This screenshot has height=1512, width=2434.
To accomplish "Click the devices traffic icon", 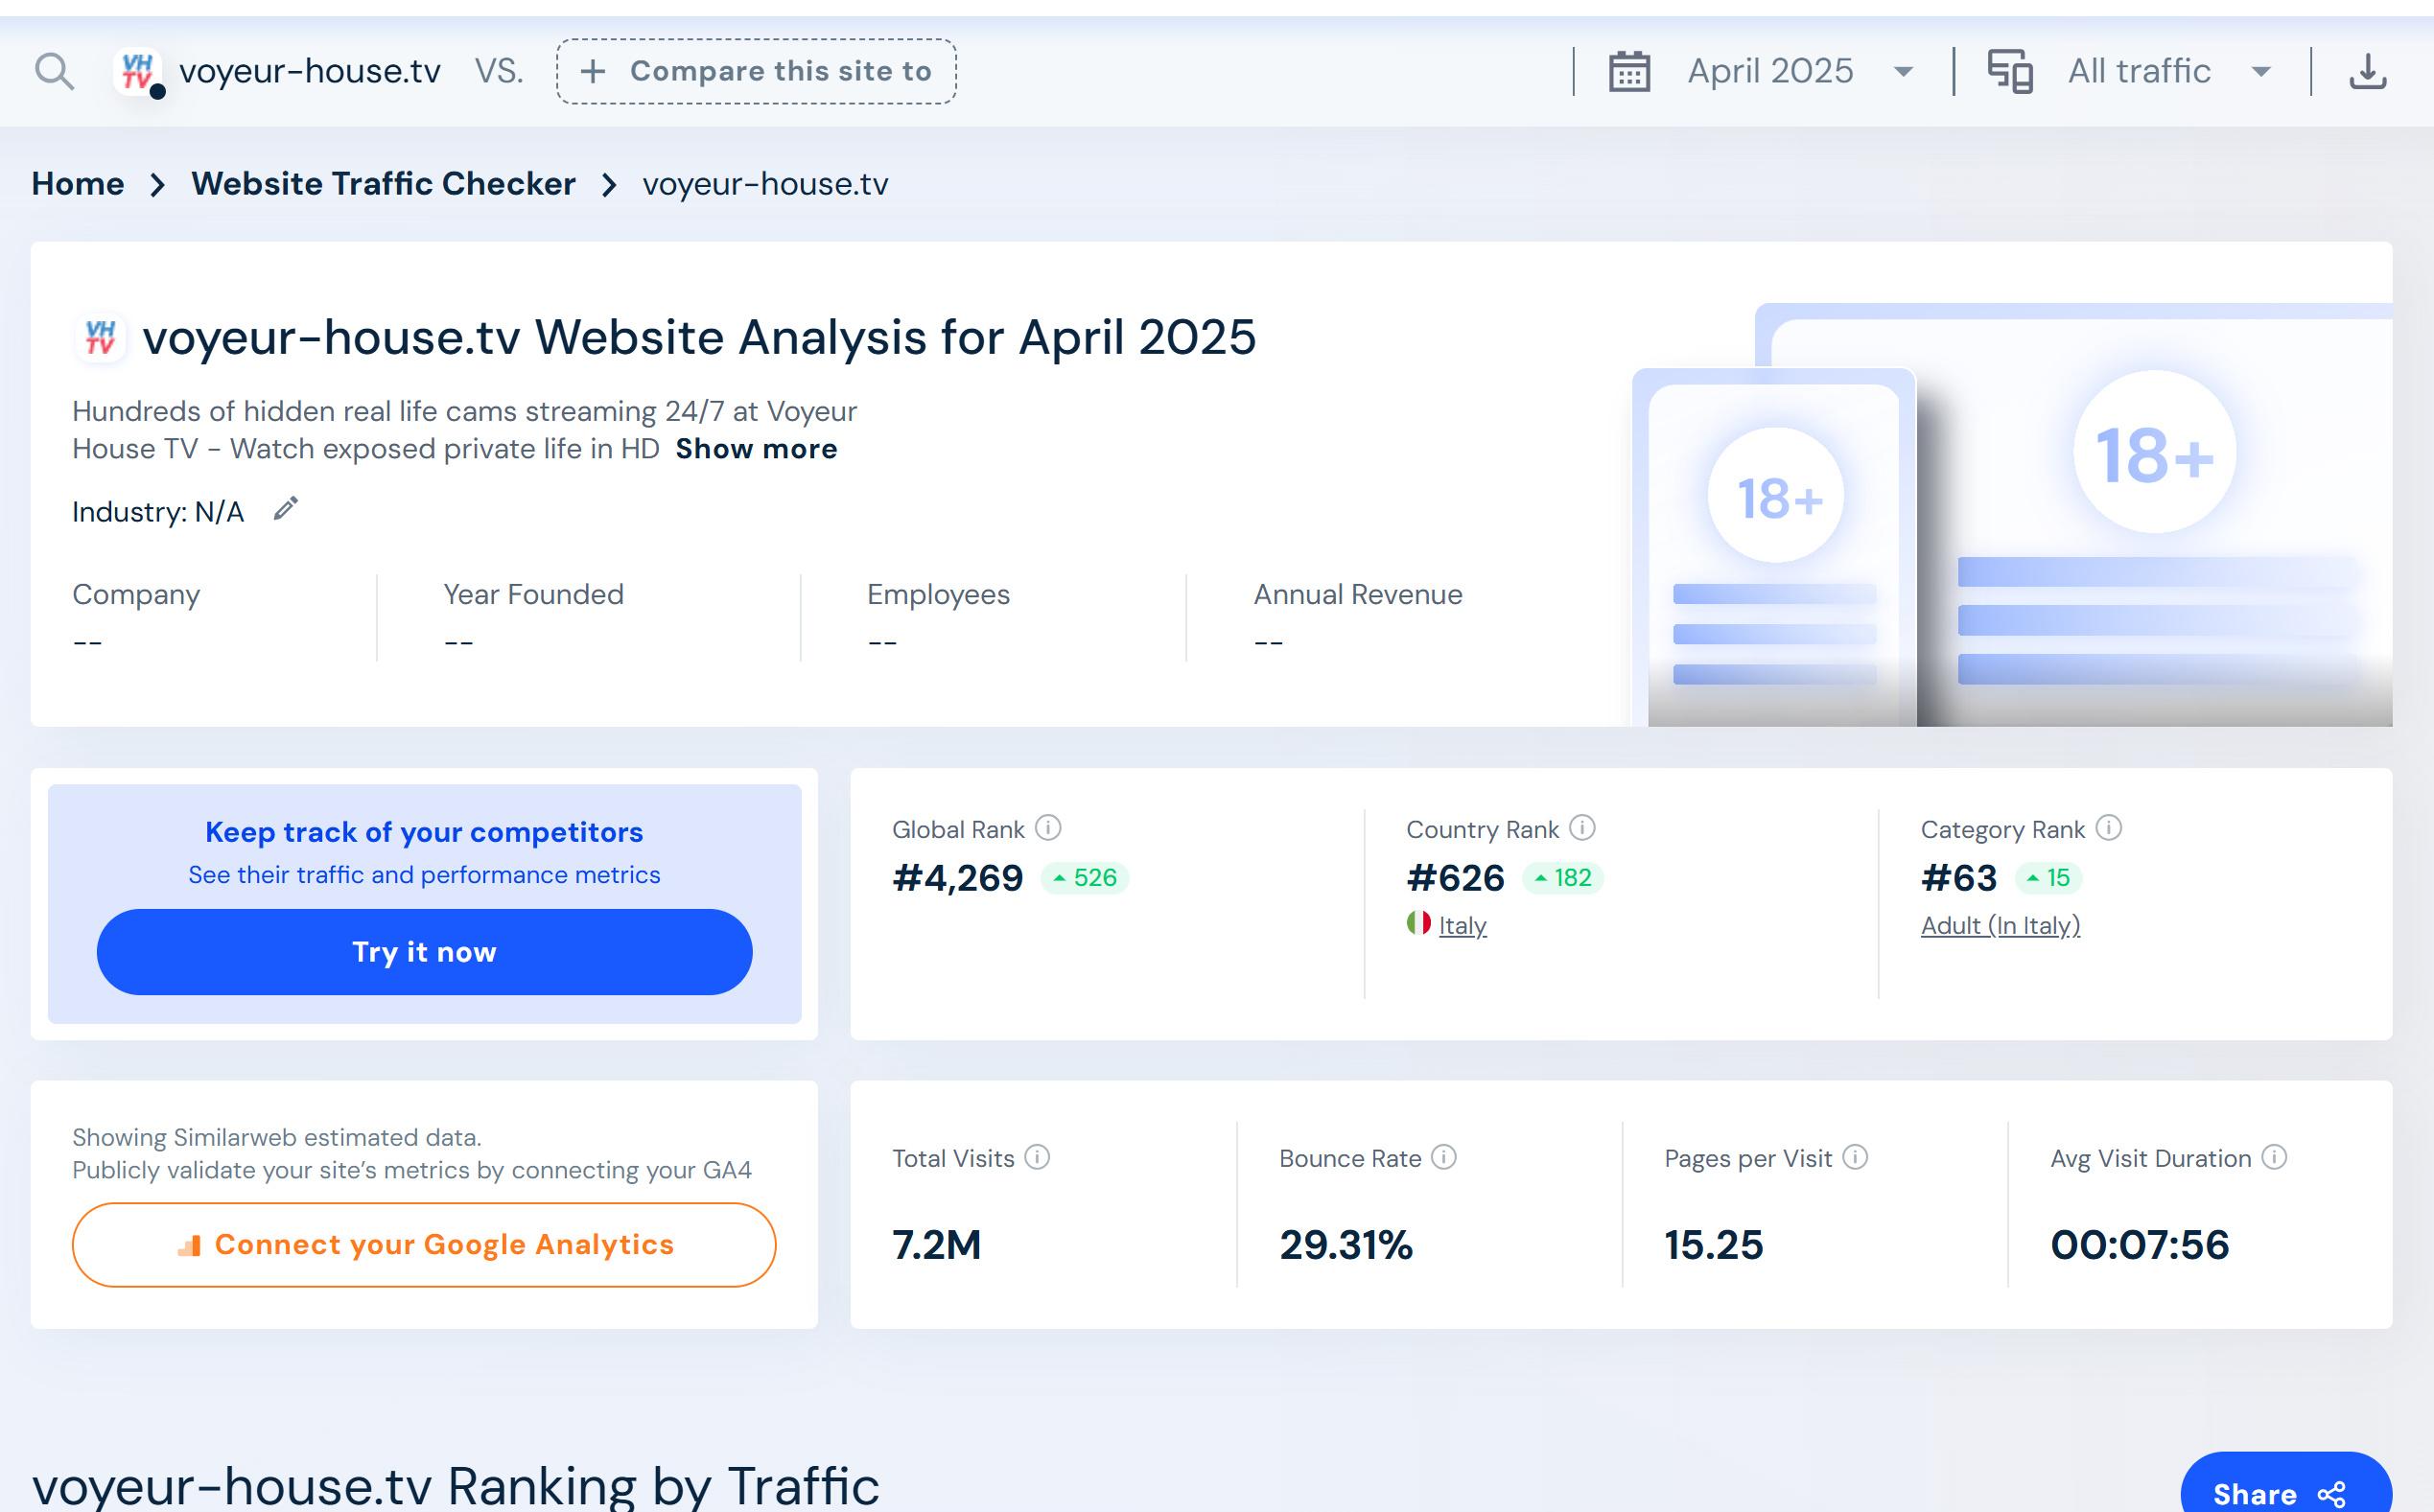I will click(2010, 72).
